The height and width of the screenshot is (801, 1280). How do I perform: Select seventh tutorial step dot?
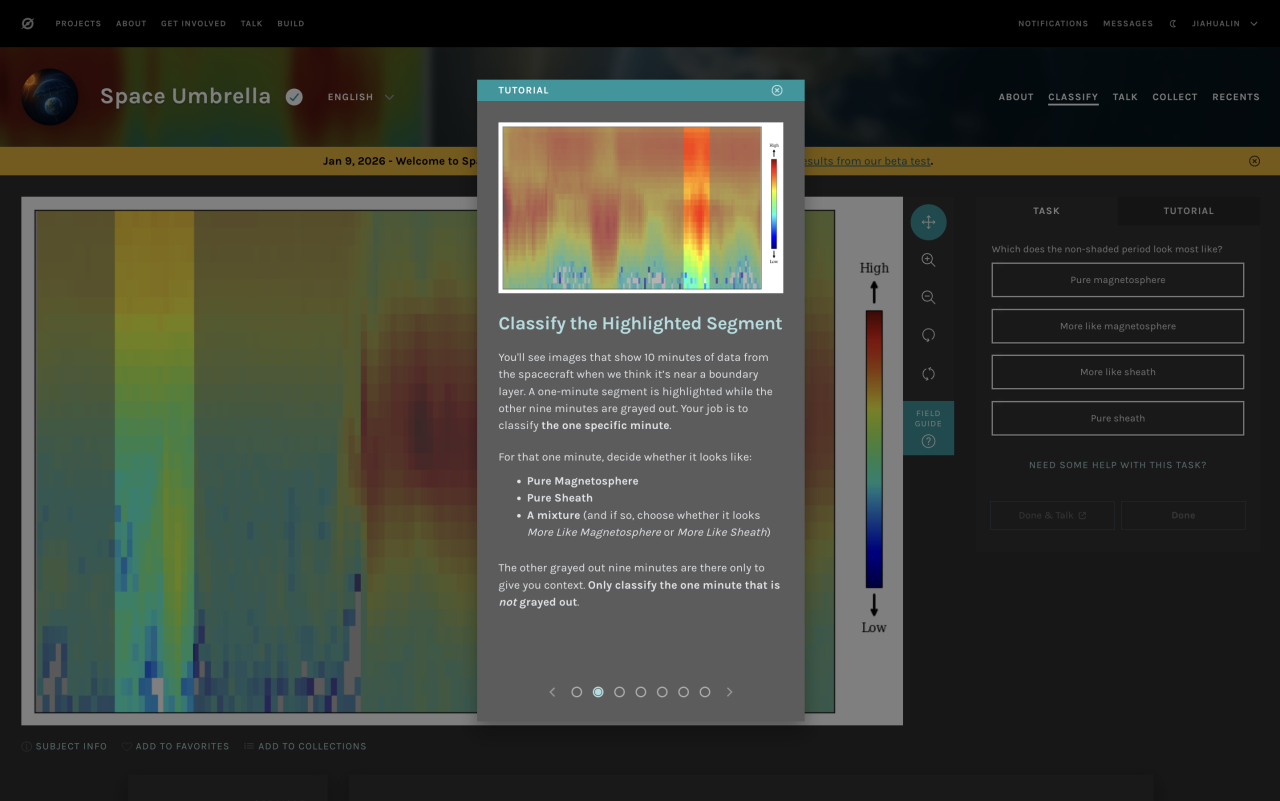click(705, 692)
